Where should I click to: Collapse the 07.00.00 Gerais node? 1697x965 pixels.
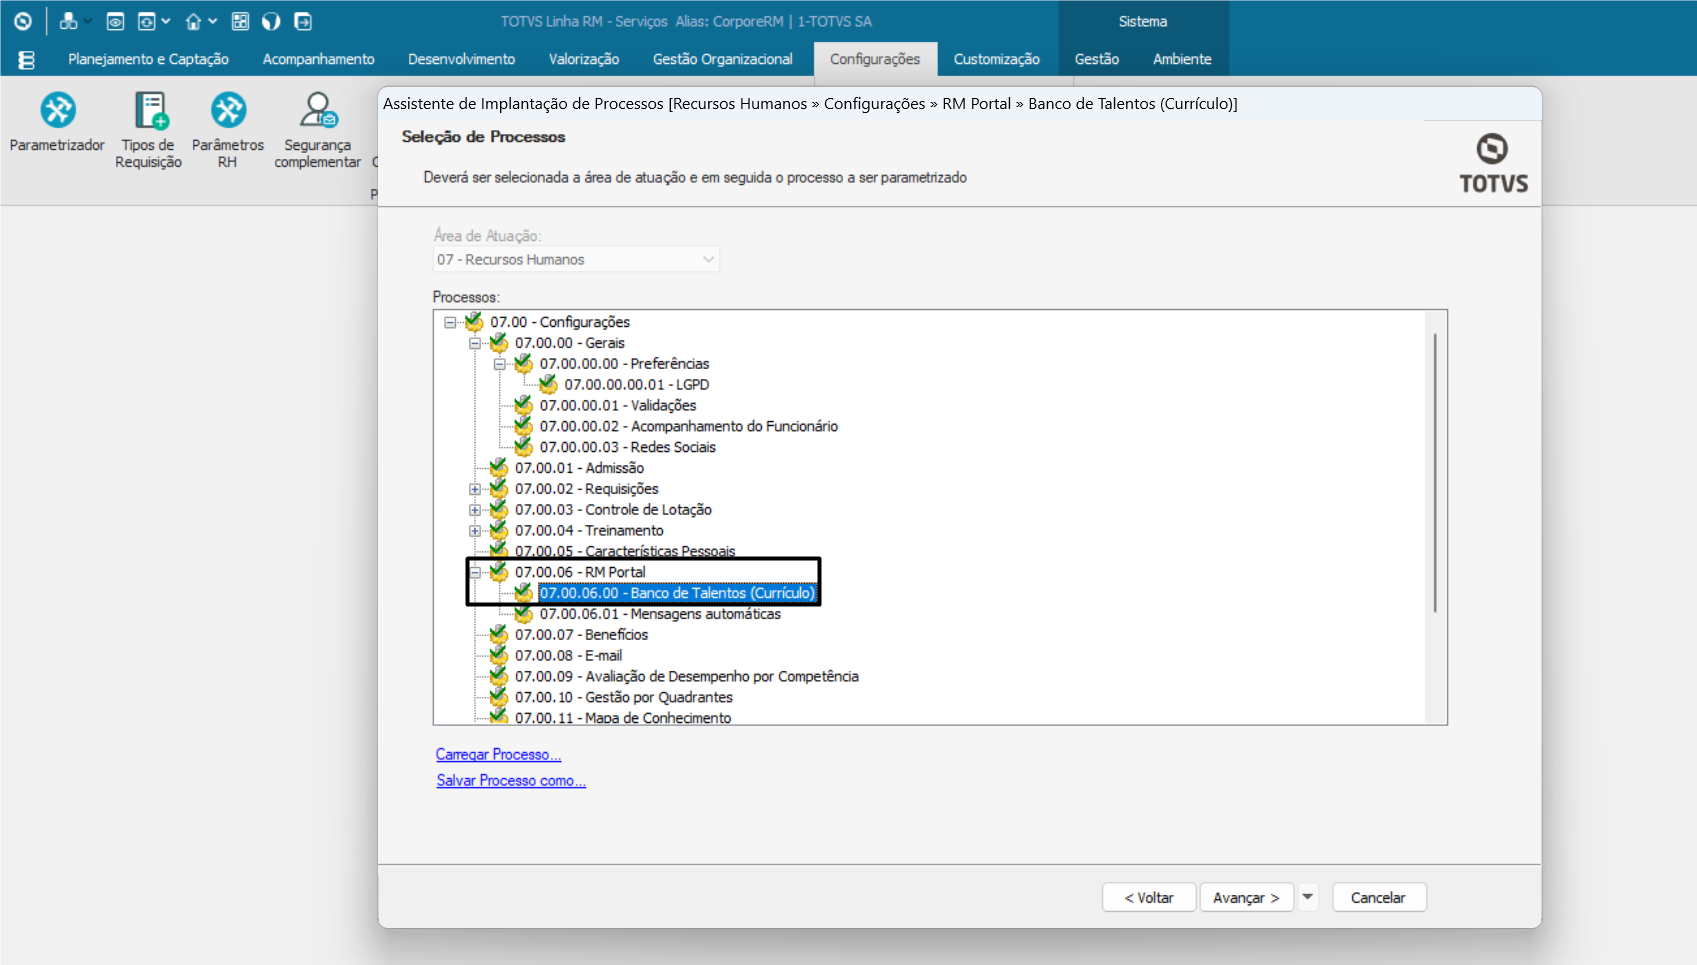tap(475, 343)
